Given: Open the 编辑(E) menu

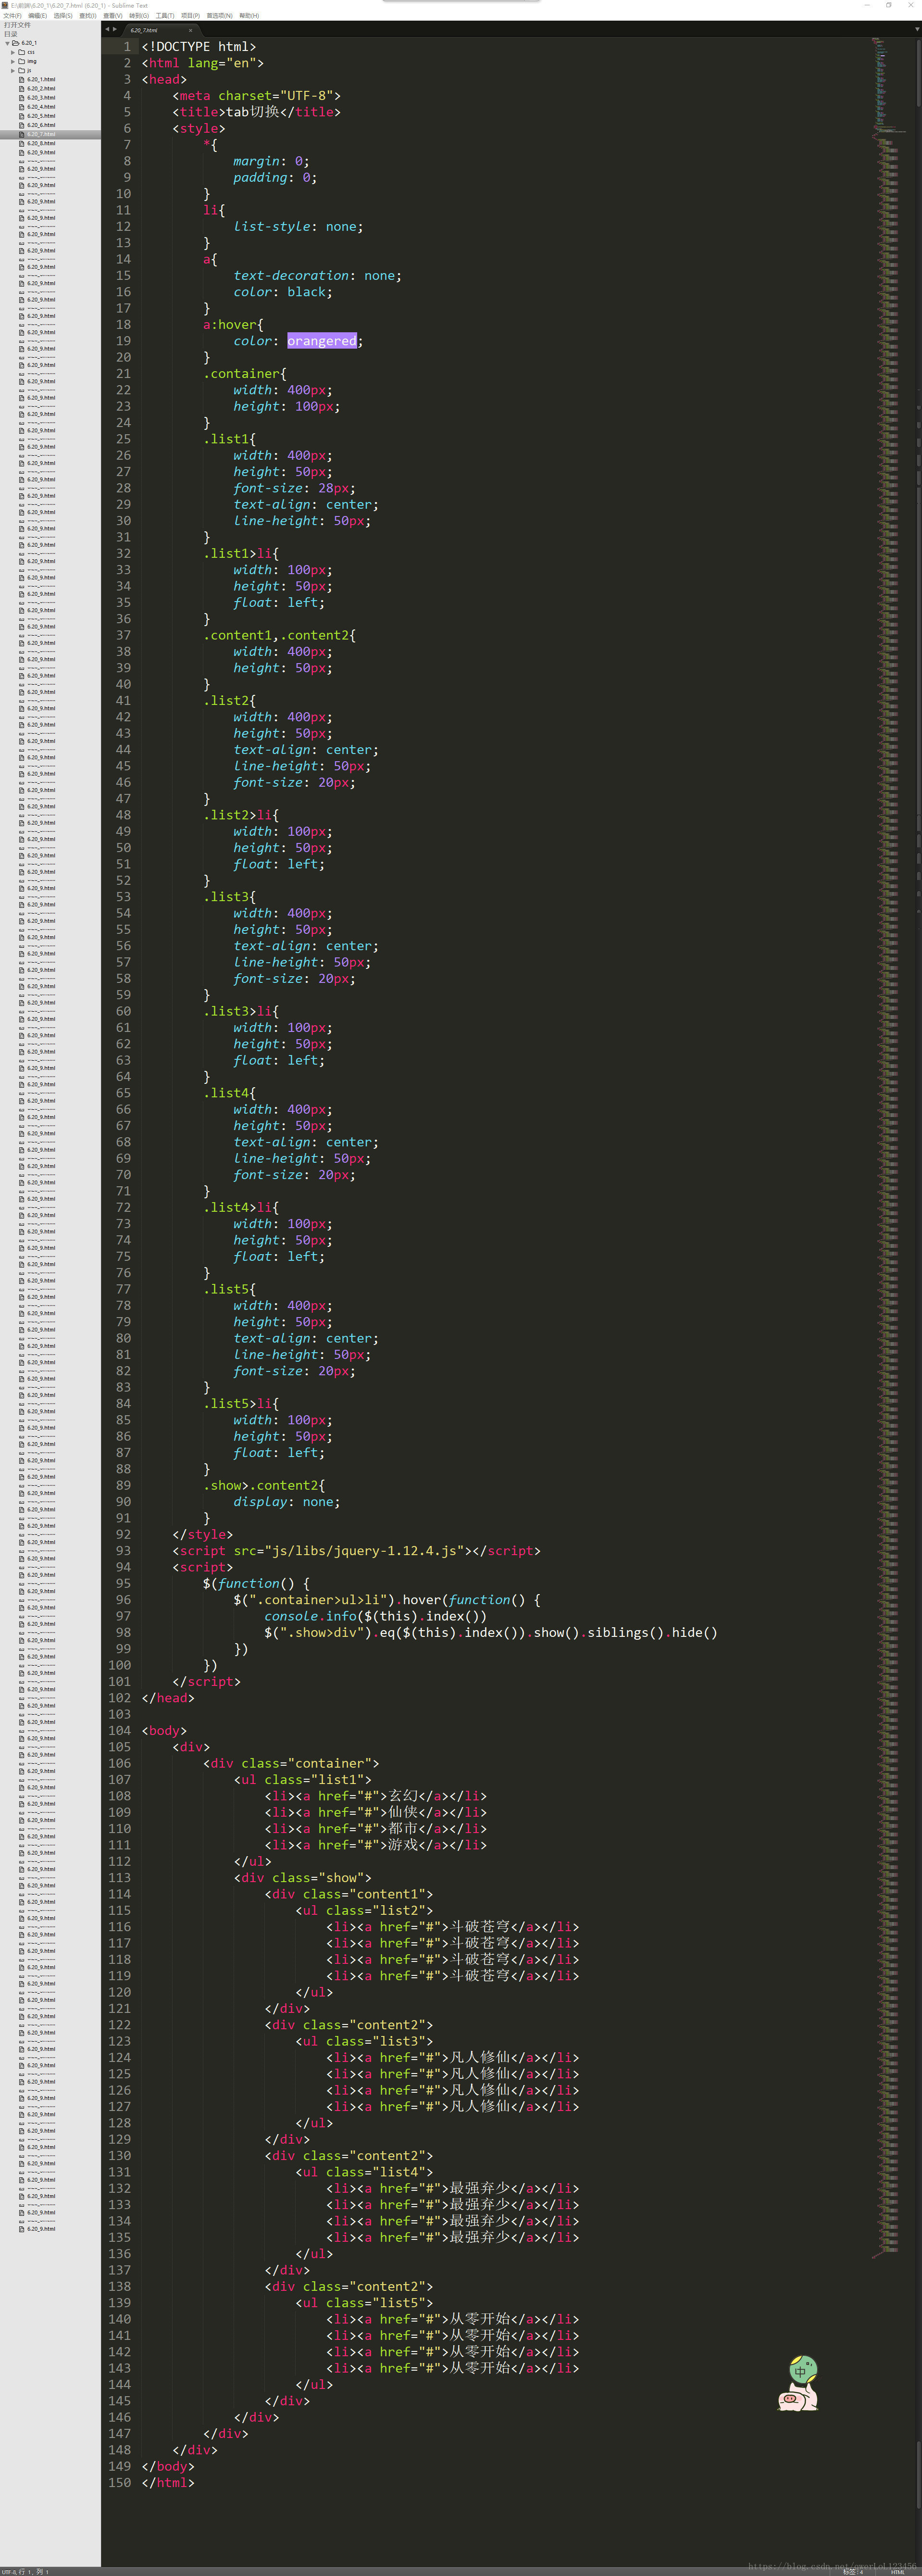Looking at the screenshot, I should 37,16.
